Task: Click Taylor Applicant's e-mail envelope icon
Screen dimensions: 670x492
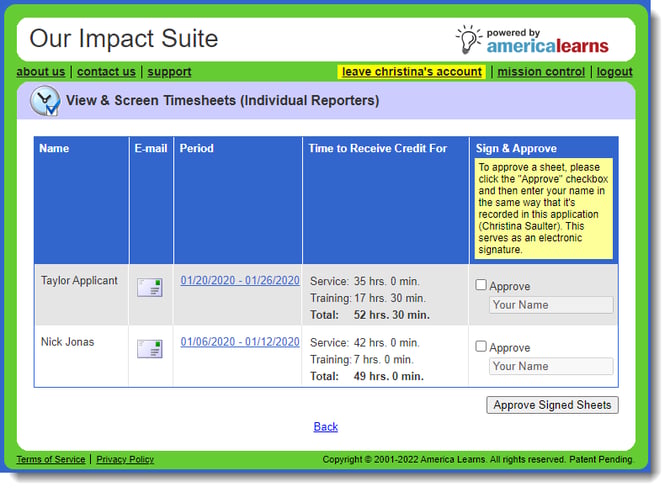Action: pos(150,288)
